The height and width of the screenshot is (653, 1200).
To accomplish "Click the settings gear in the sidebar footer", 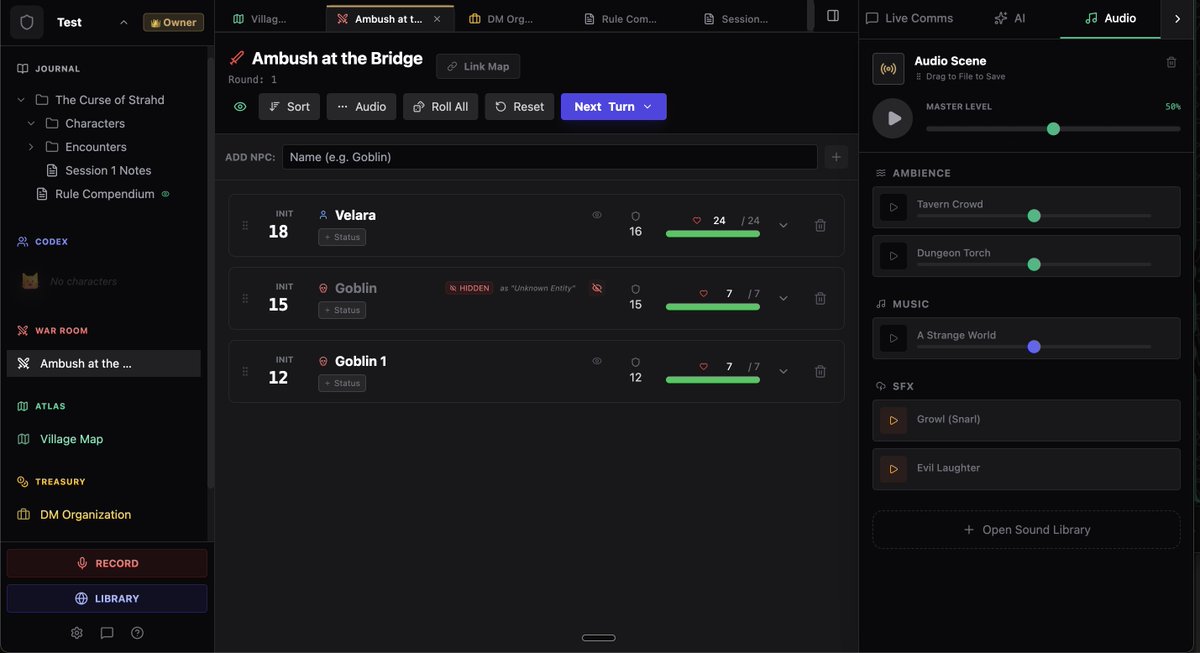I will 77,633.
